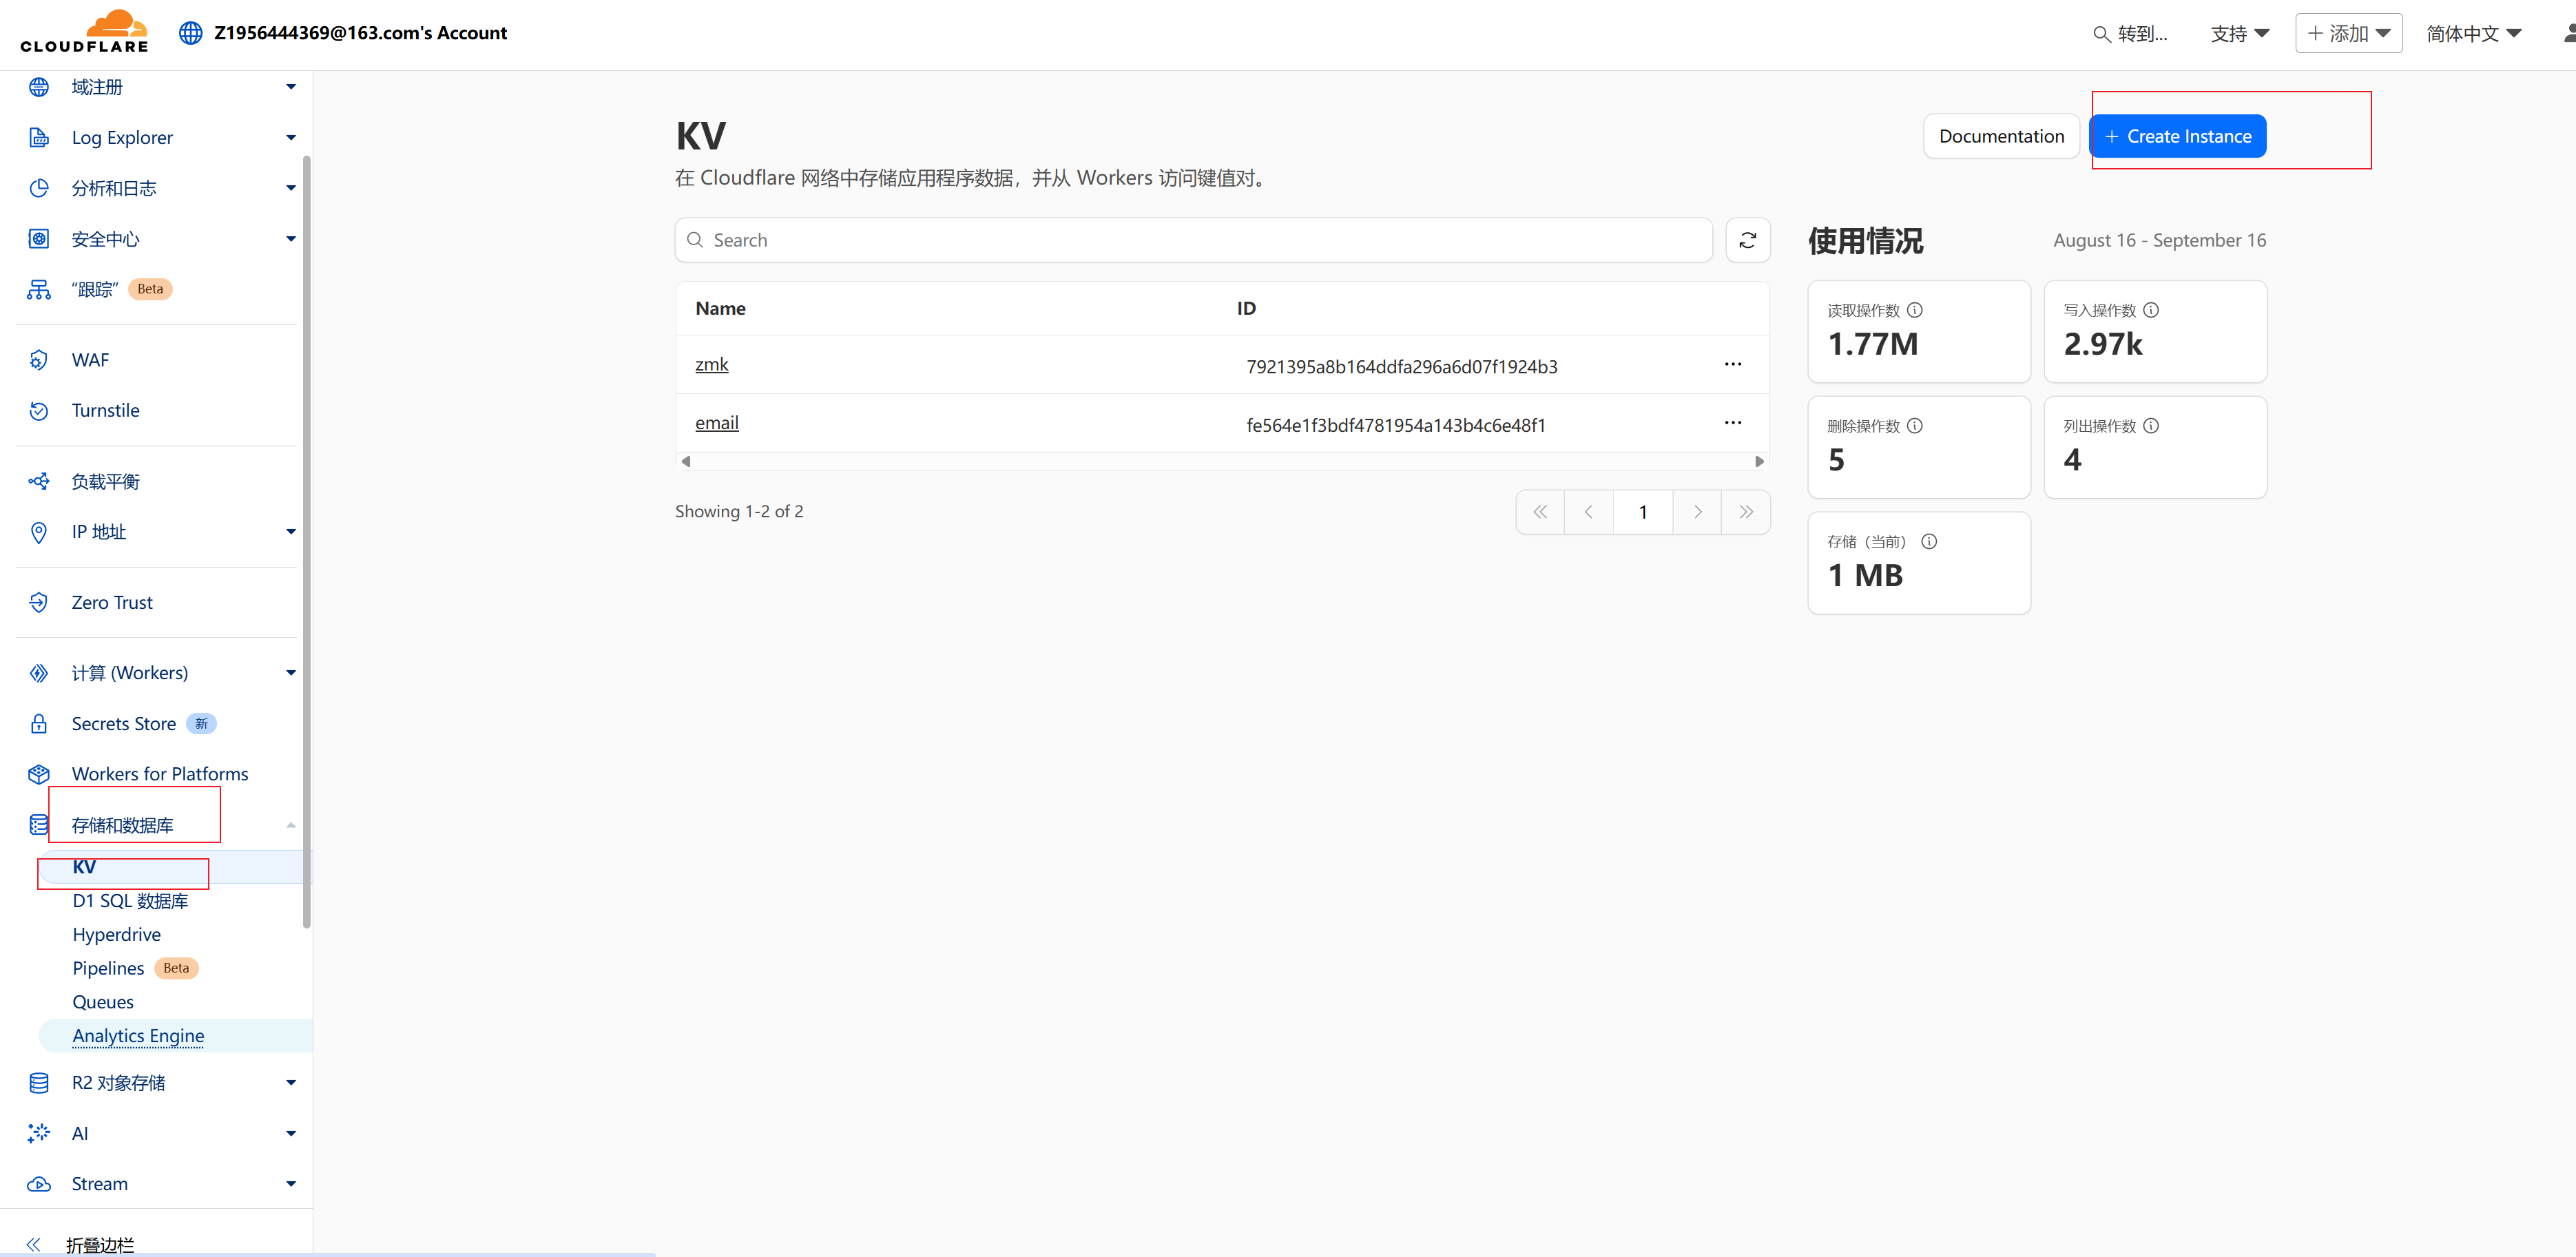Click info icon beside 读取操作数
The image size is (2576, 1257).
(1914, 310)
